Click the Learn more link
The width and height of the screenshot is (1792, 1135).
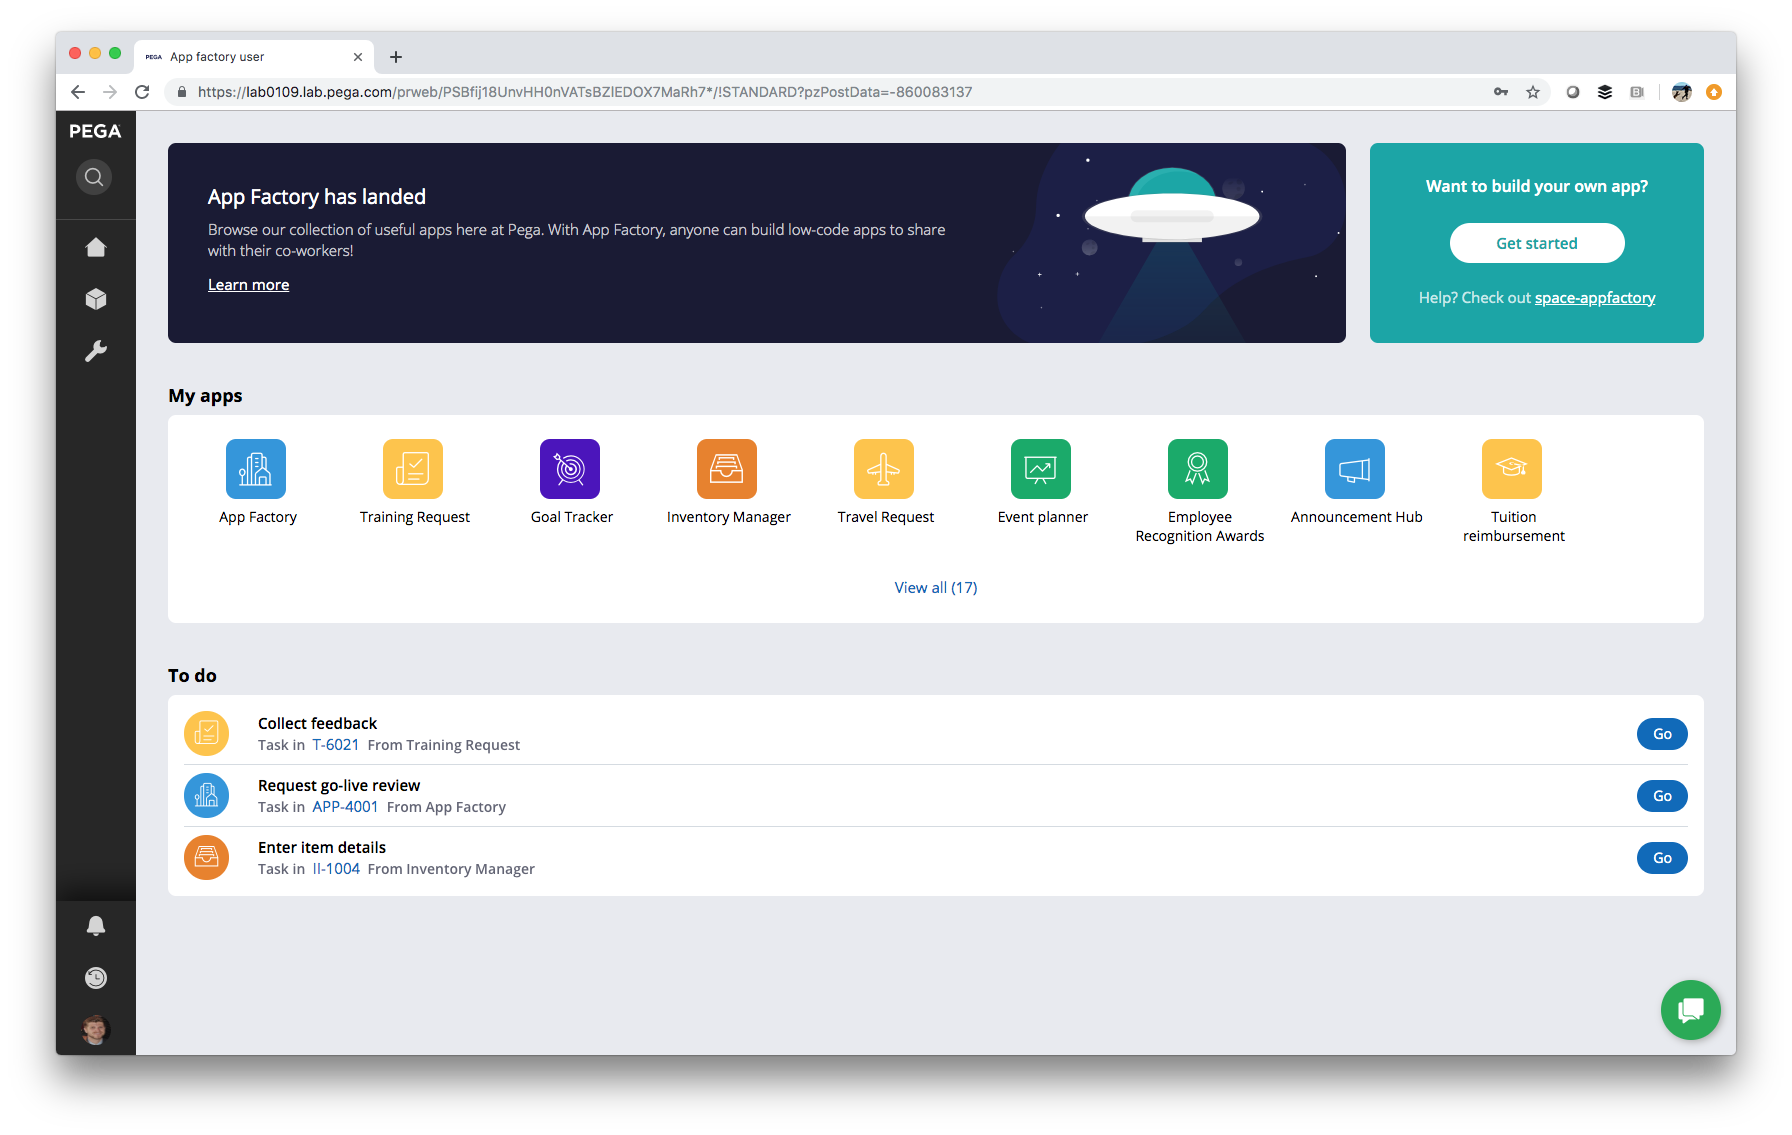(x=248, y=285)
